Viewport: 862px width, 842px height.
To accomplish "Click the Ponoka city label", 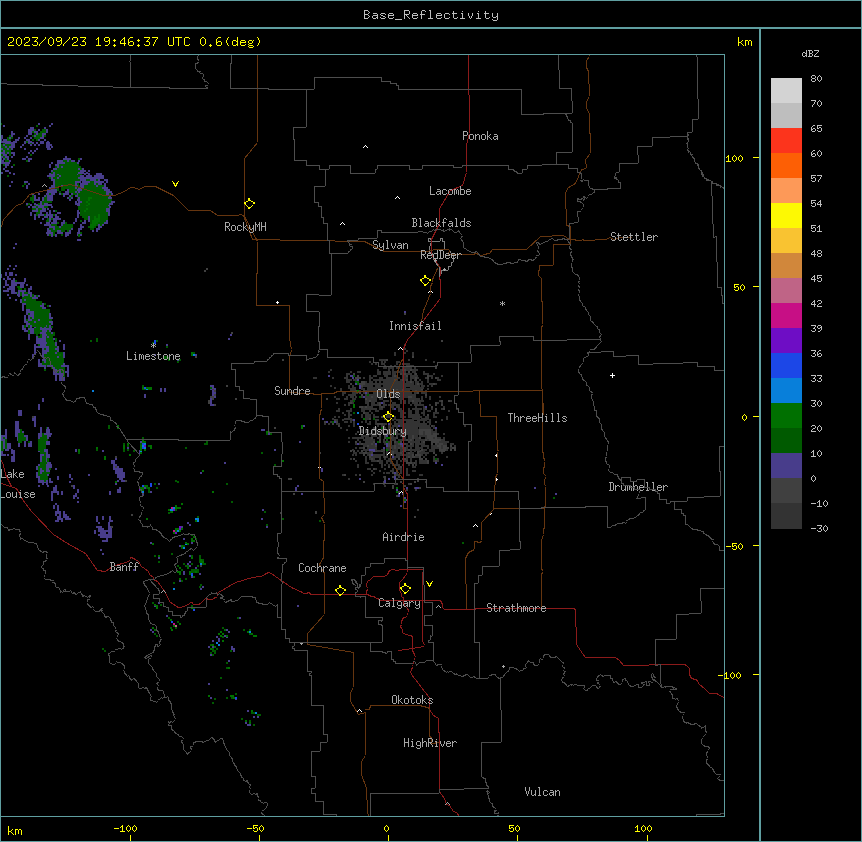I will [480, 136].
